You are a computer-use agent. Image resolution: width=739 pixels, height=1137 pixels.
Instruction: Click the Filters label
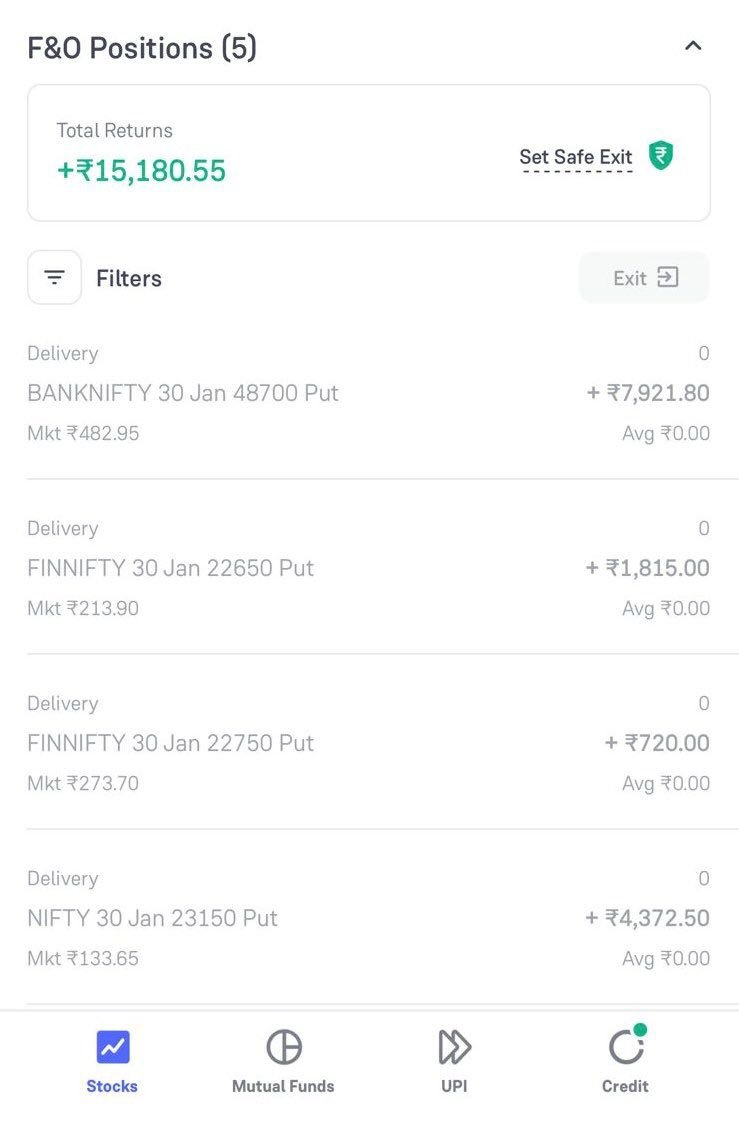pyautogui.click(x=129, y=278)
